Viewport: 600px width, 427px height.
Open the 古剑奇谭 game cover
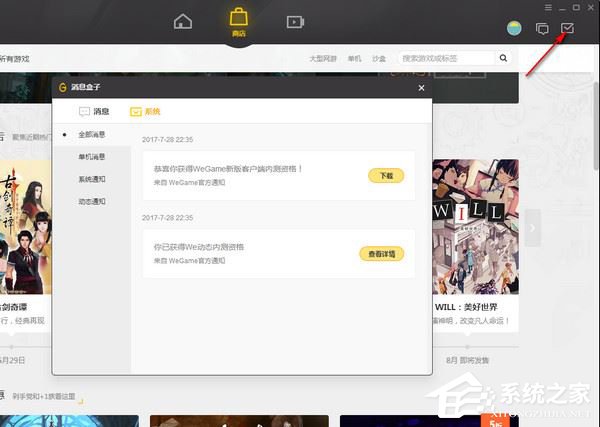tap(26, 227)
